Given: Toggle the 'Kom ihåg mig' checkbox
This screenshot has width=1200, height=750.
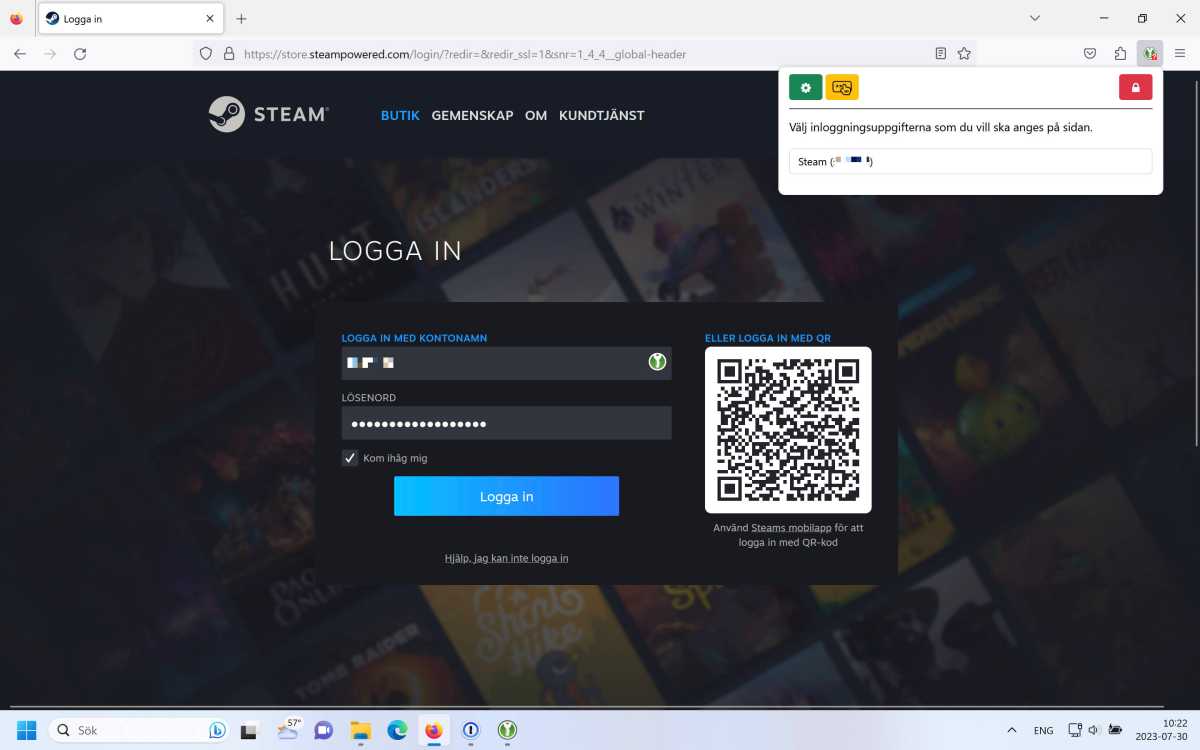Looking at the screenshot, I should click(350, 458).
